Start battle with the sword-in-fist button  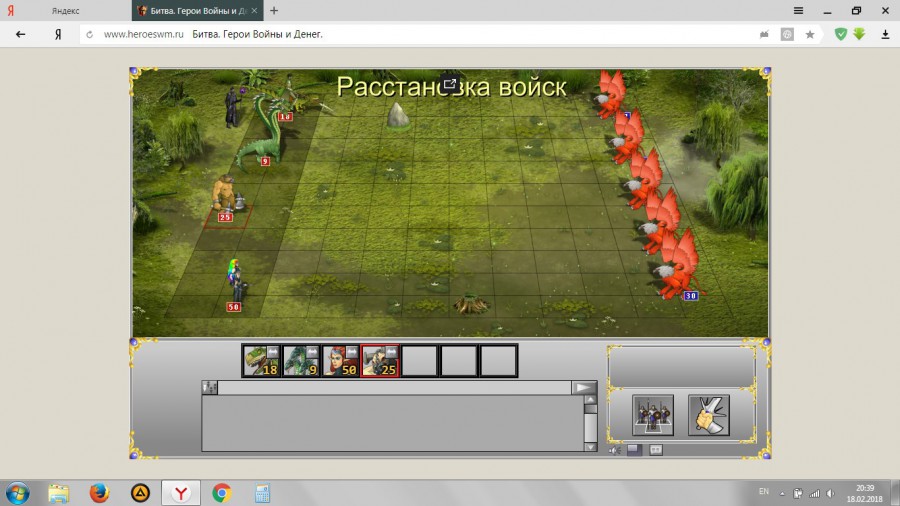click(709, 415)
